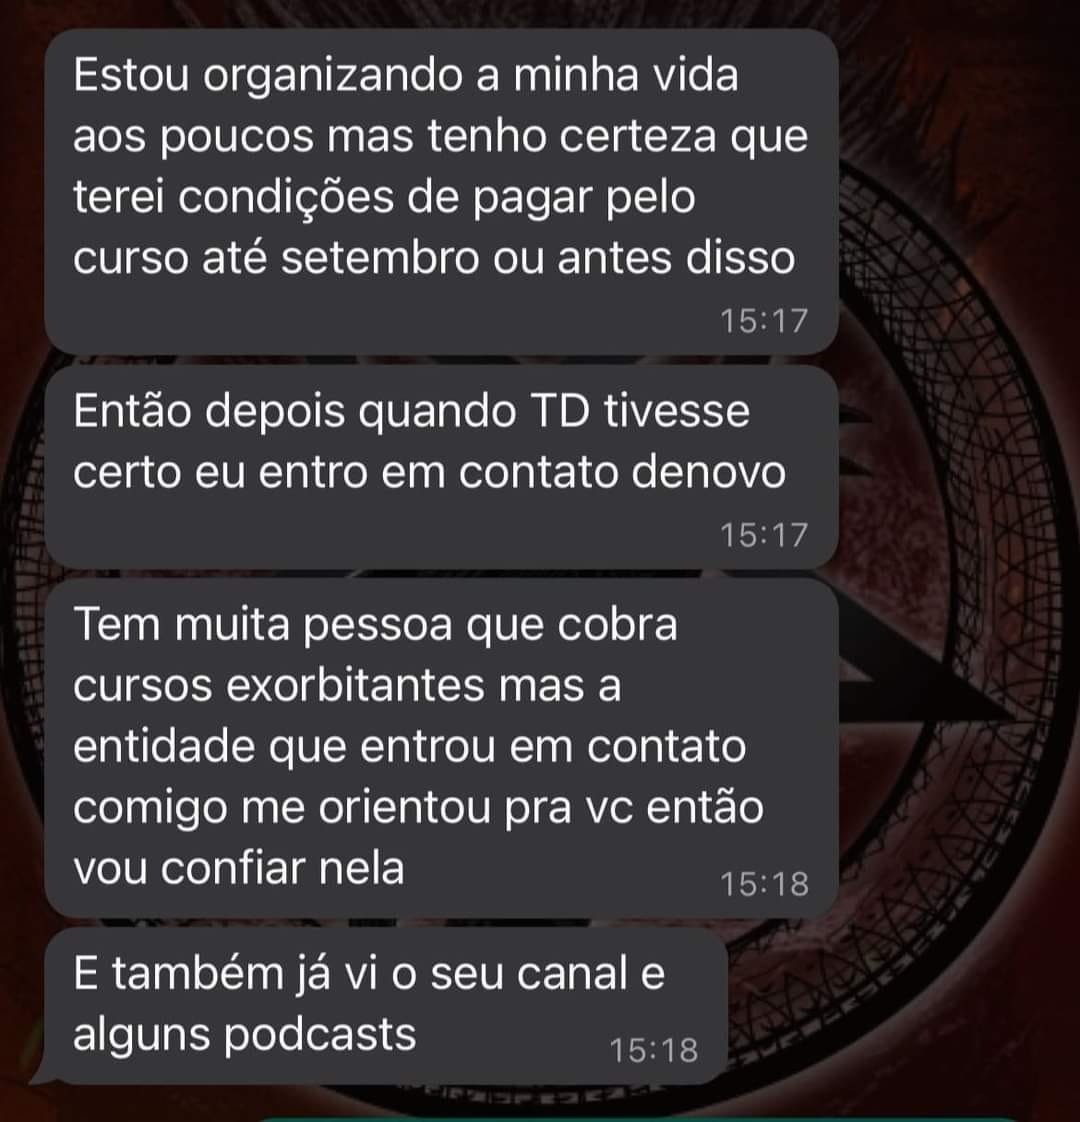Click the 15:17 timestamp under 'contato denovo'
The height and width of the screenshot is (1122, 1080).
click(764, 535)
